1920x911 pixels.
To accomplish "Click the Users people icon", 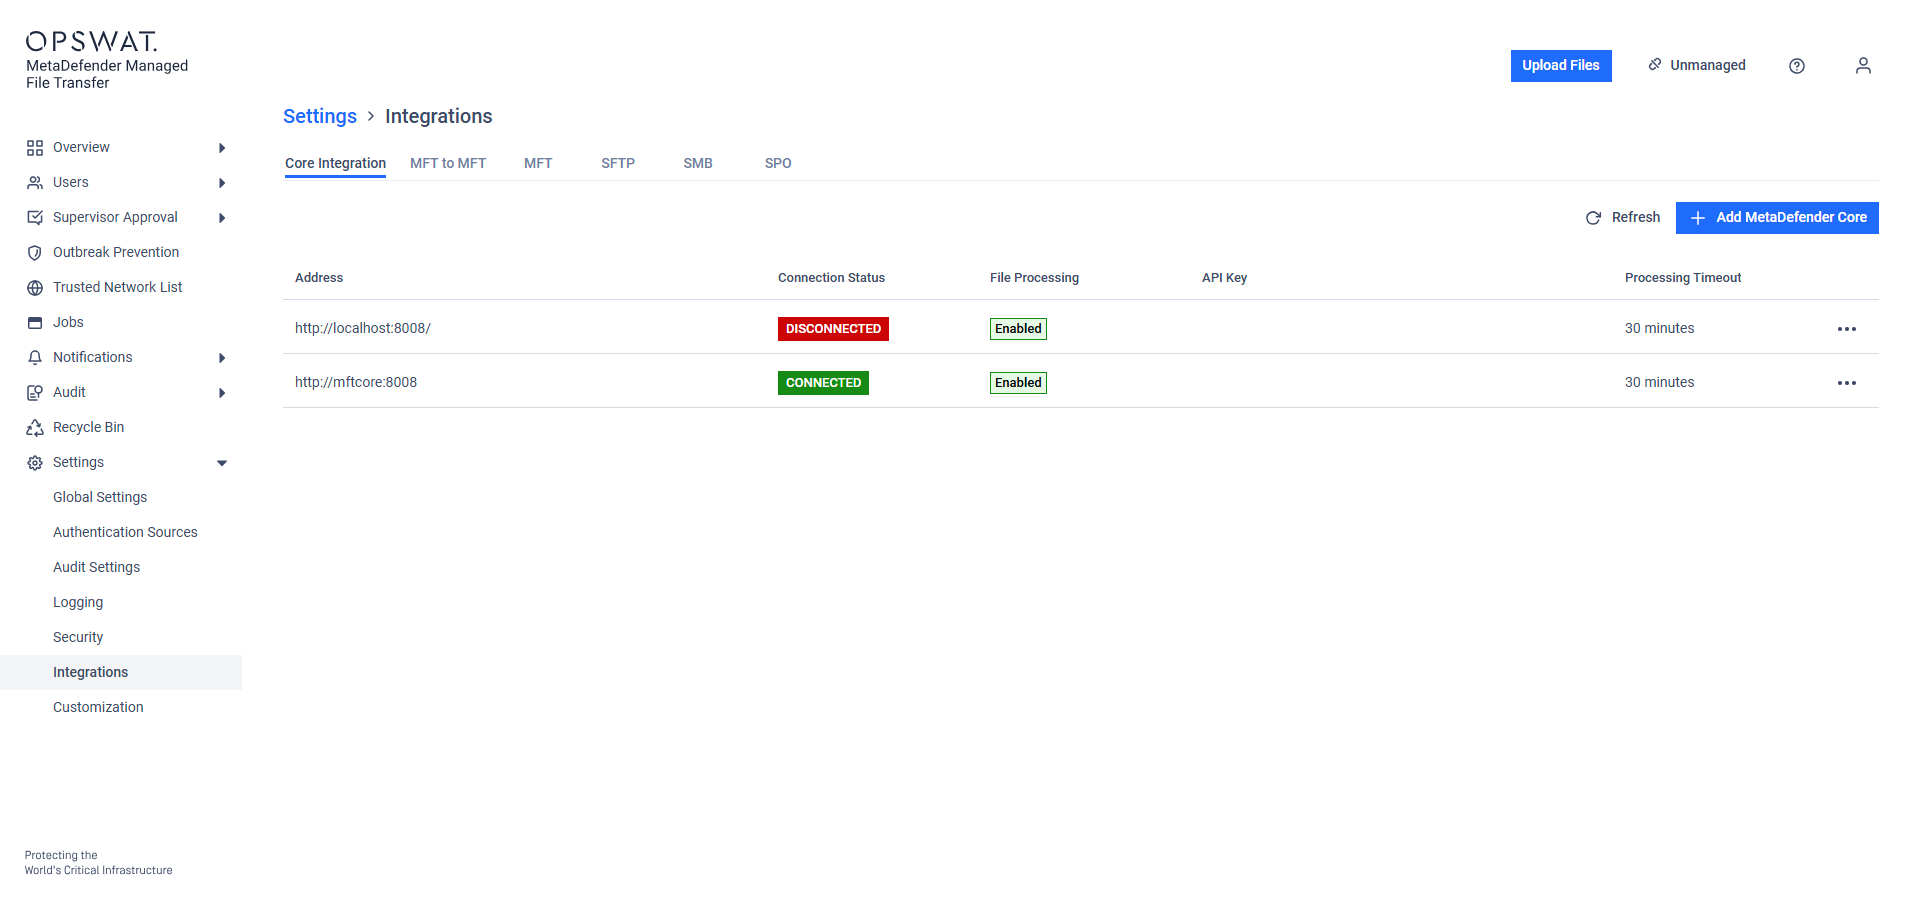I will tap(35, 183).
